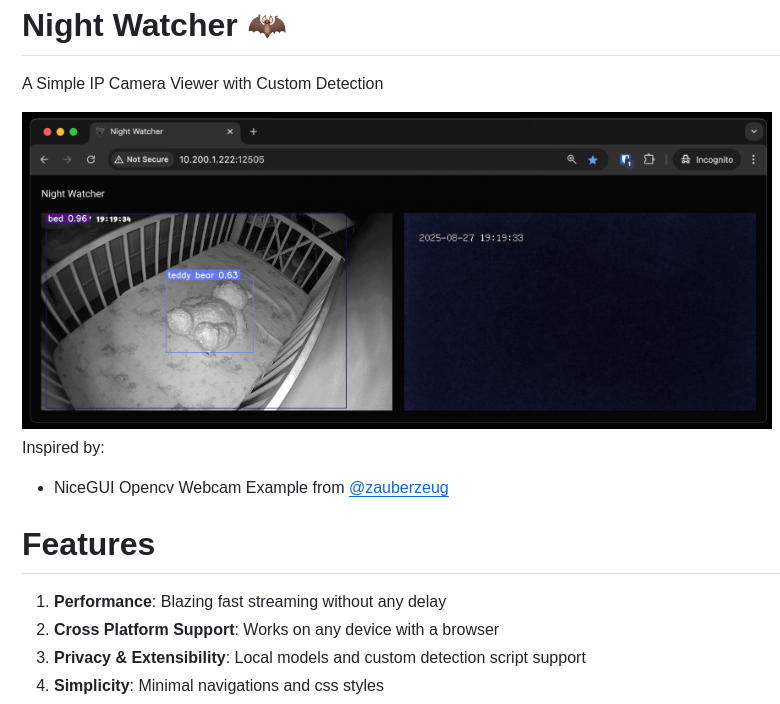Click the green maximize window dot
The image size is (780, 704).
click(x=74, y=132)
